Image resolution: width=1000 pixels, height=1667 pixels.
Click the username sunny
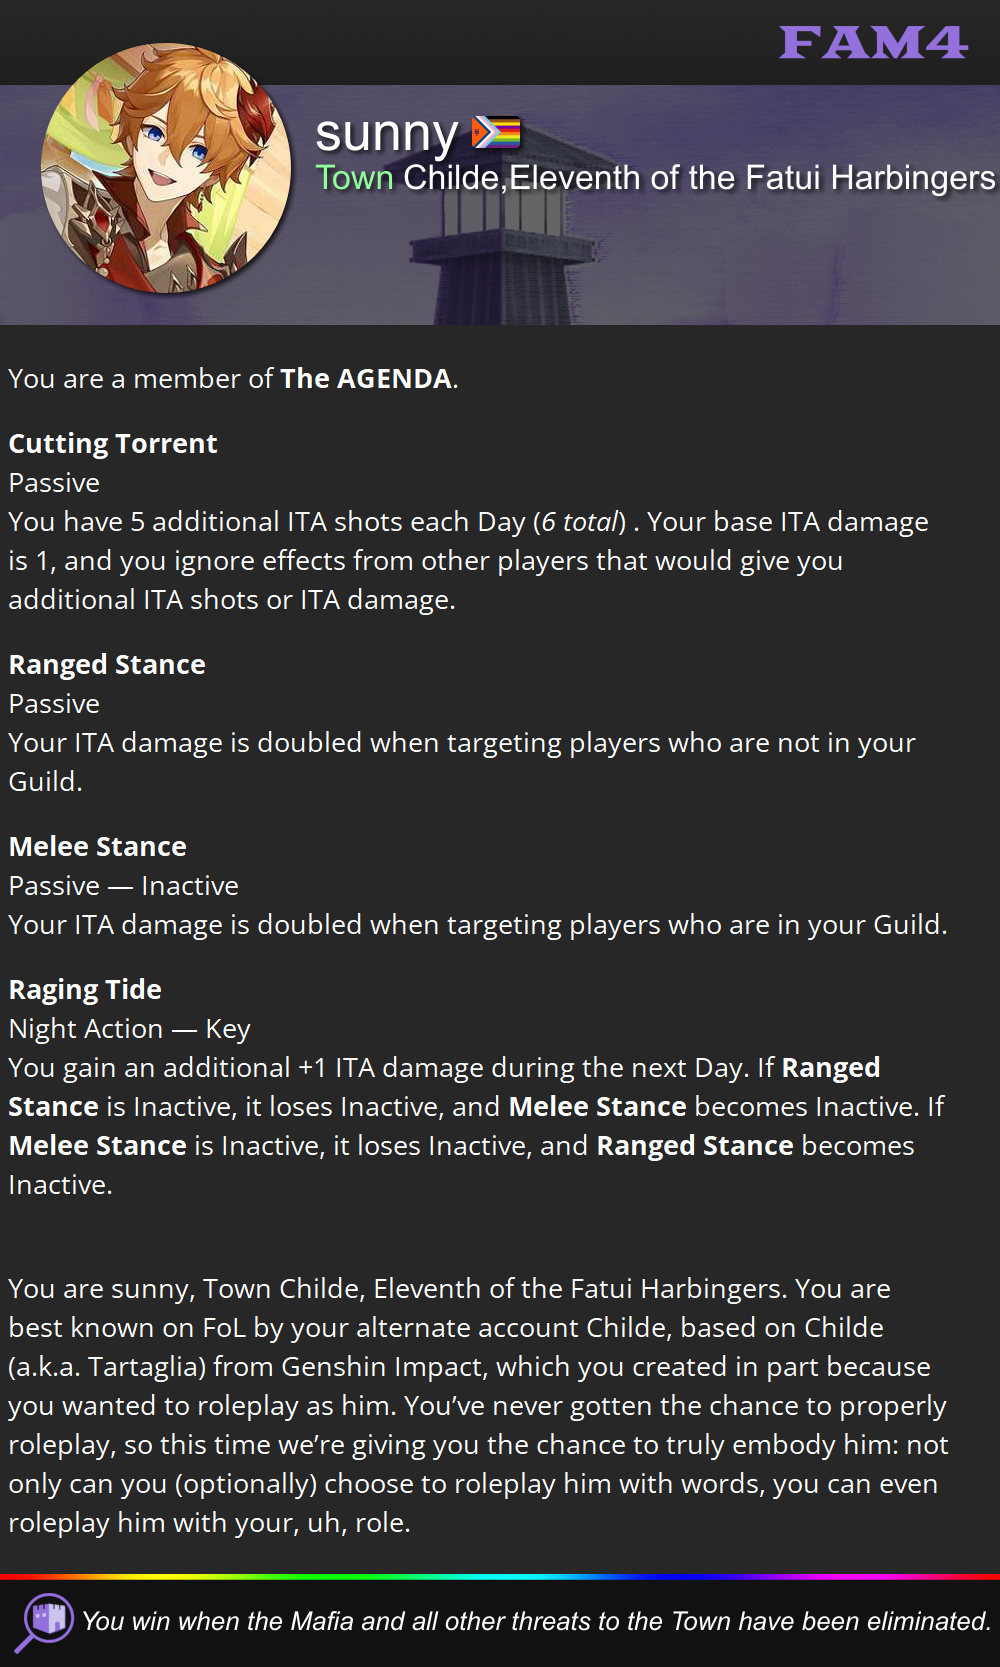click(x=387, y=133)
